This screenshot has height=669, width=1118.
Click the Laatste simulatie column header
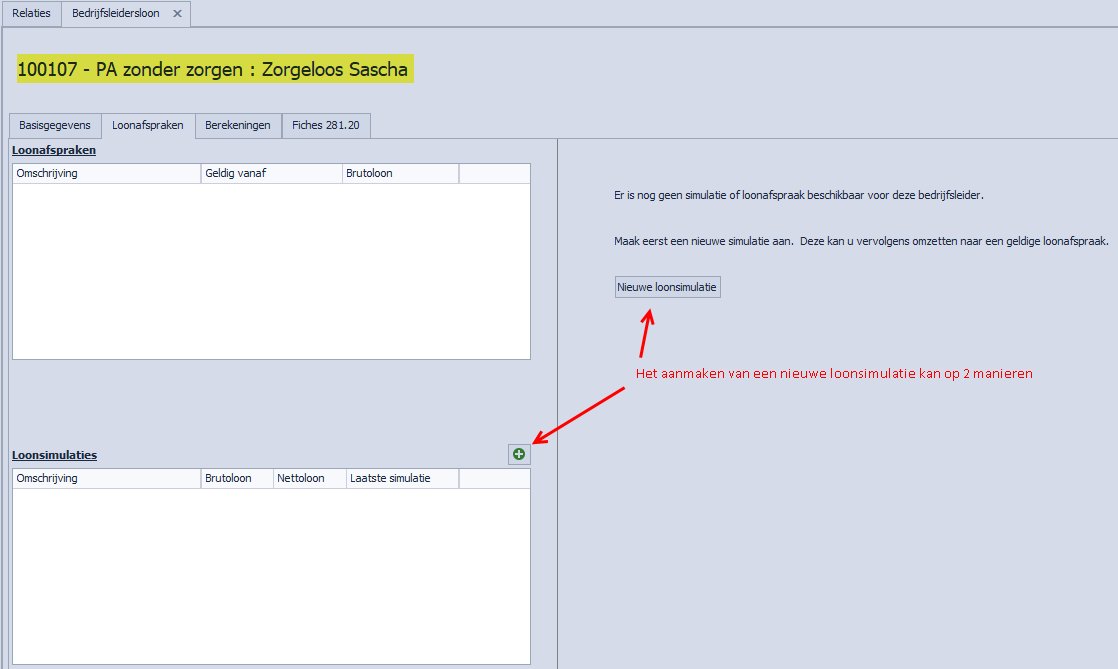tap(402, 478)
